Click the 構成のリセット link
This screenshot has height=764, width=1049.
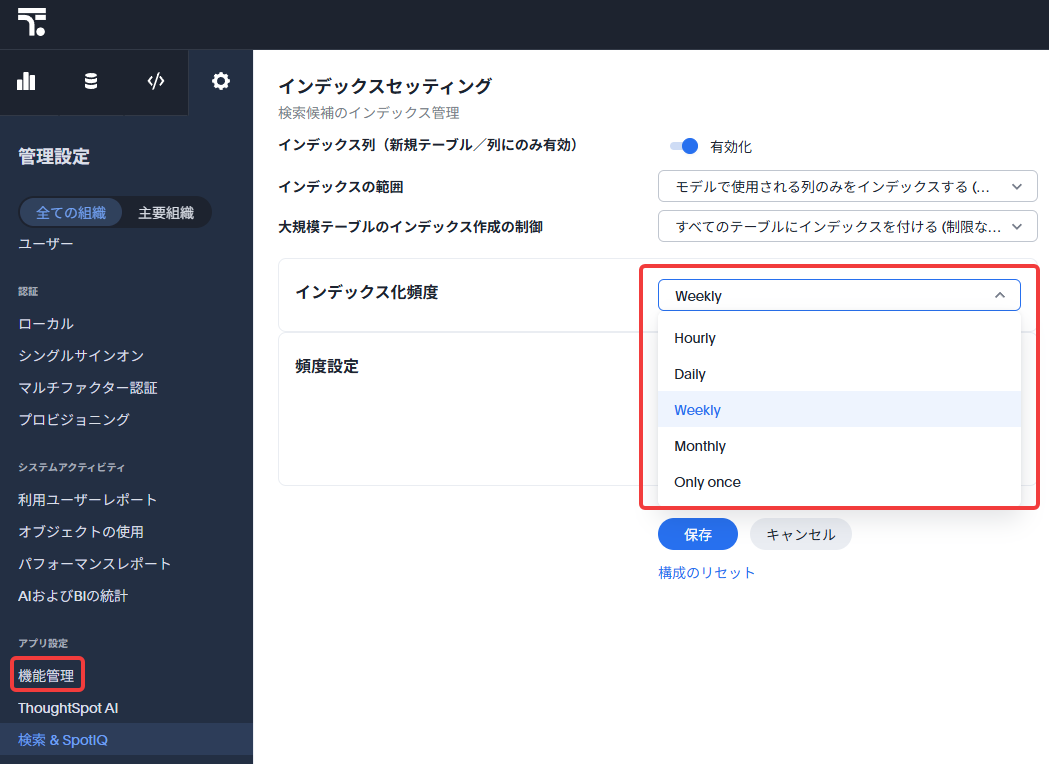pyautogui.click(x=706, y=573)
